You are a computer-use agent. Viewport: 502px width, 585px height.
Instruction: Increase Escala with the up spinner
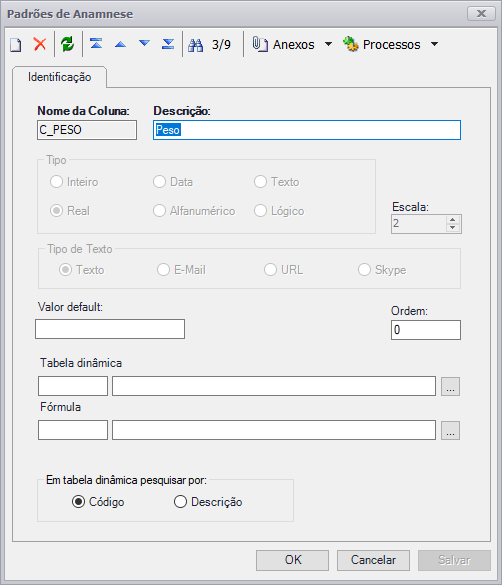(452, 220)
